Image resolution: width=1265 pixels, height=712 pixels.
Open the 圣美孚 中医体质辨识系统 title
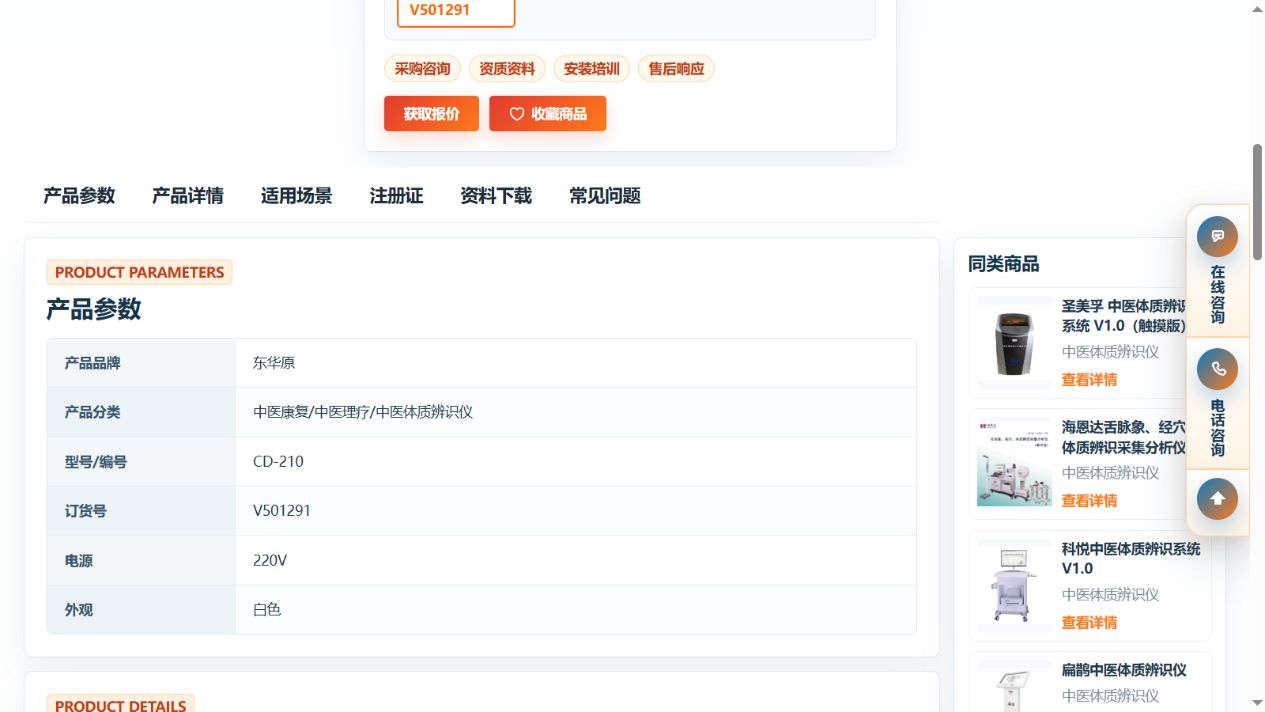click(x=1124, y=316)
